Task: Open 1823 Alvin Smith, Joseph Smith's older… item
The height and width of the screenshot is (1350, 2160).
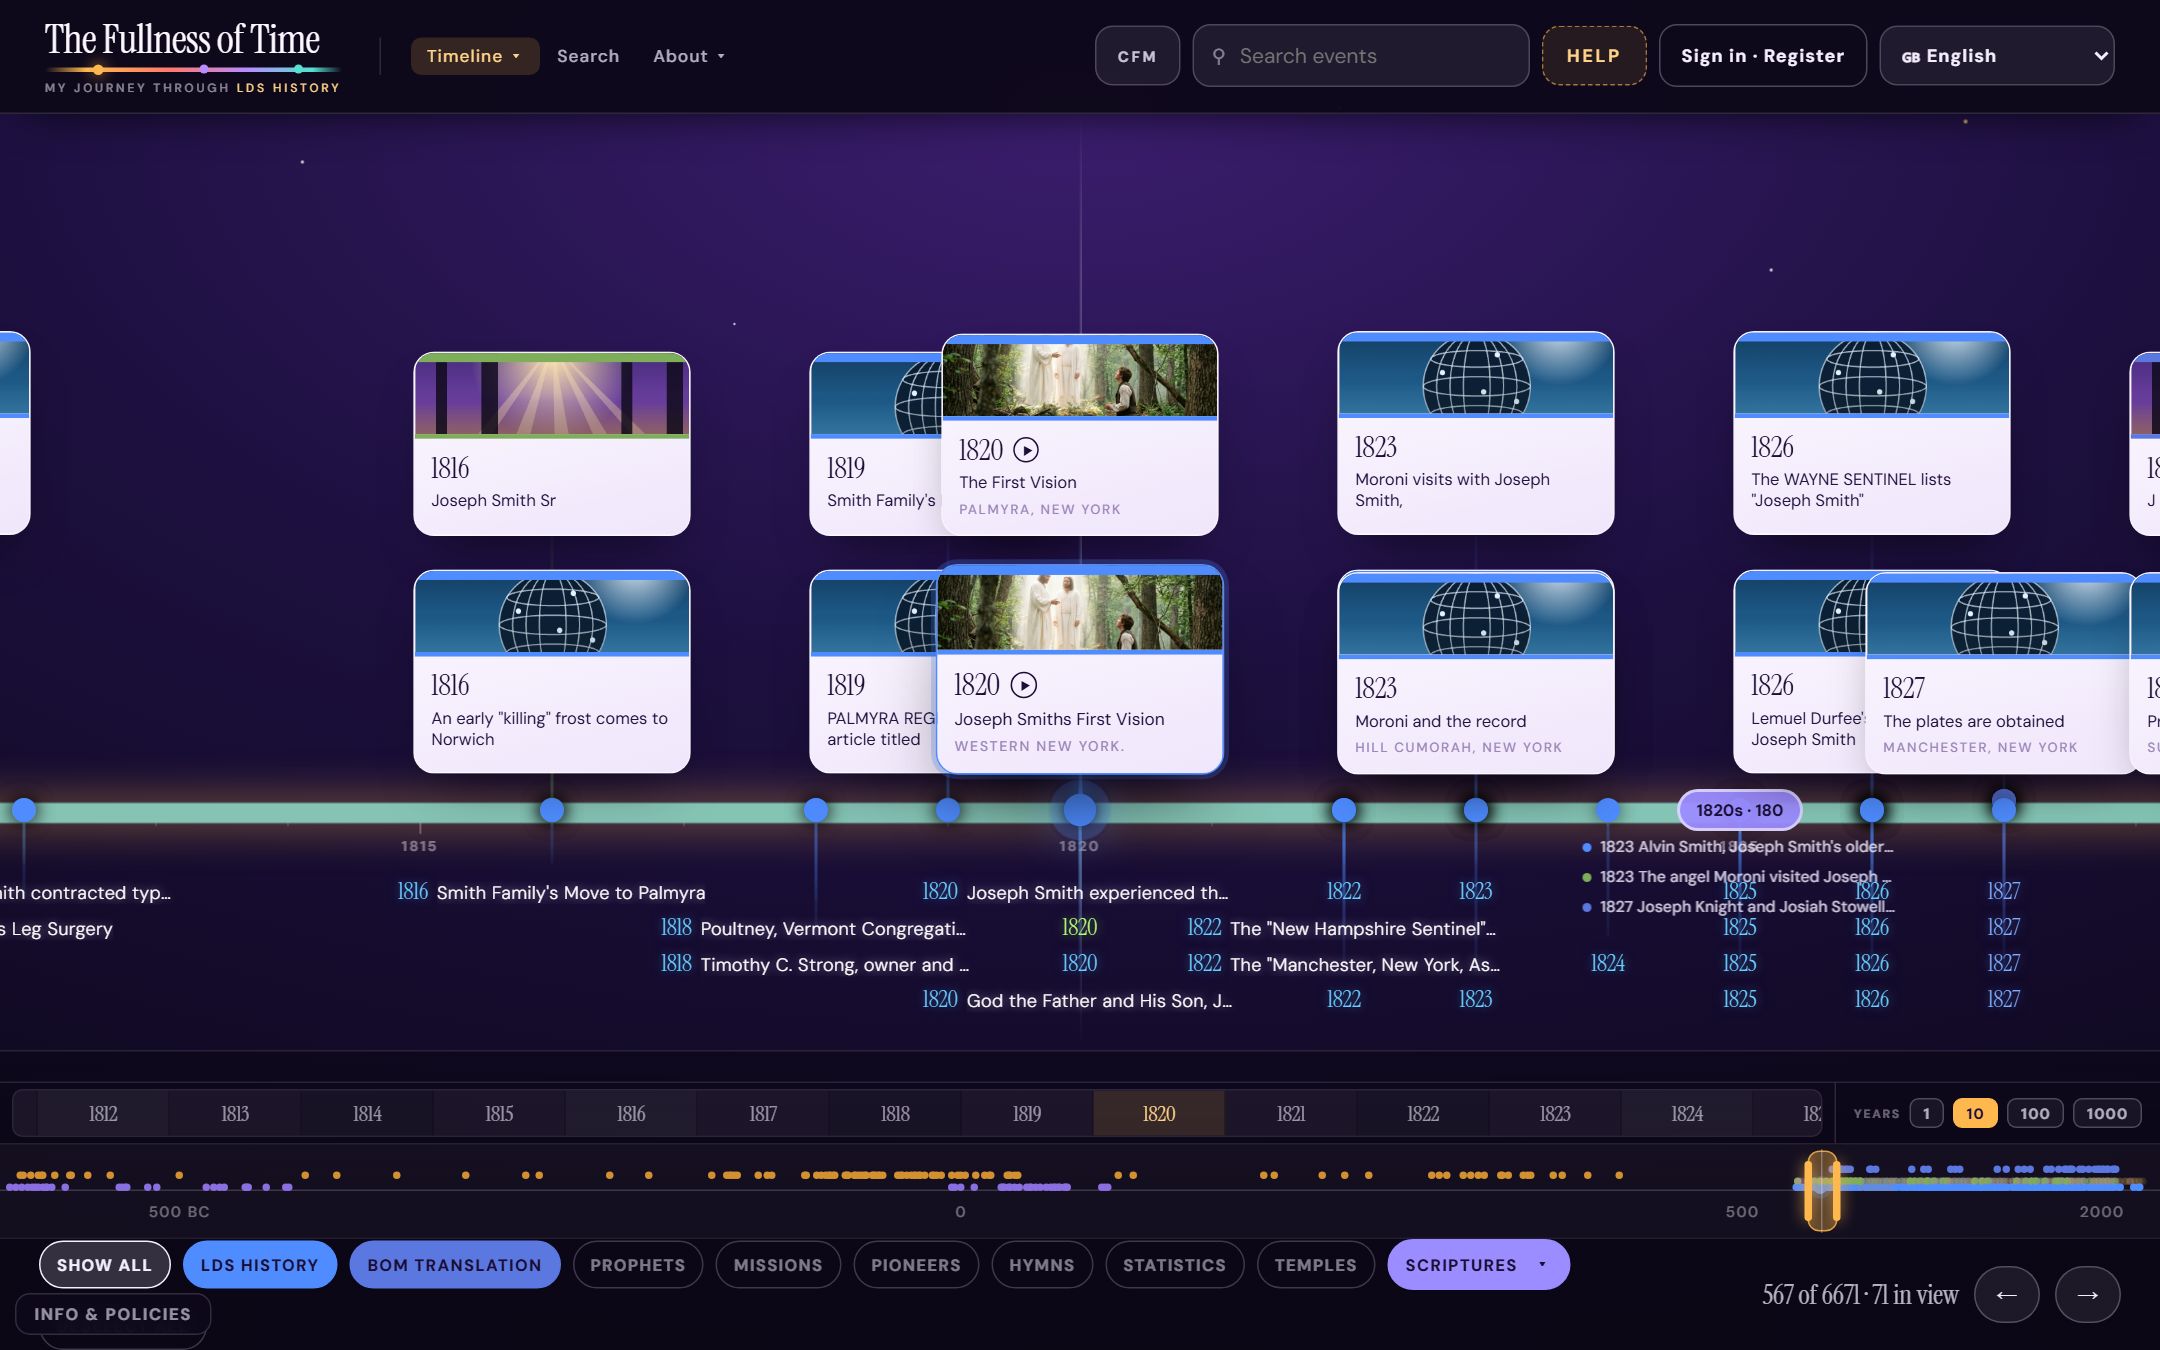Action: (x=1738, y=846)
